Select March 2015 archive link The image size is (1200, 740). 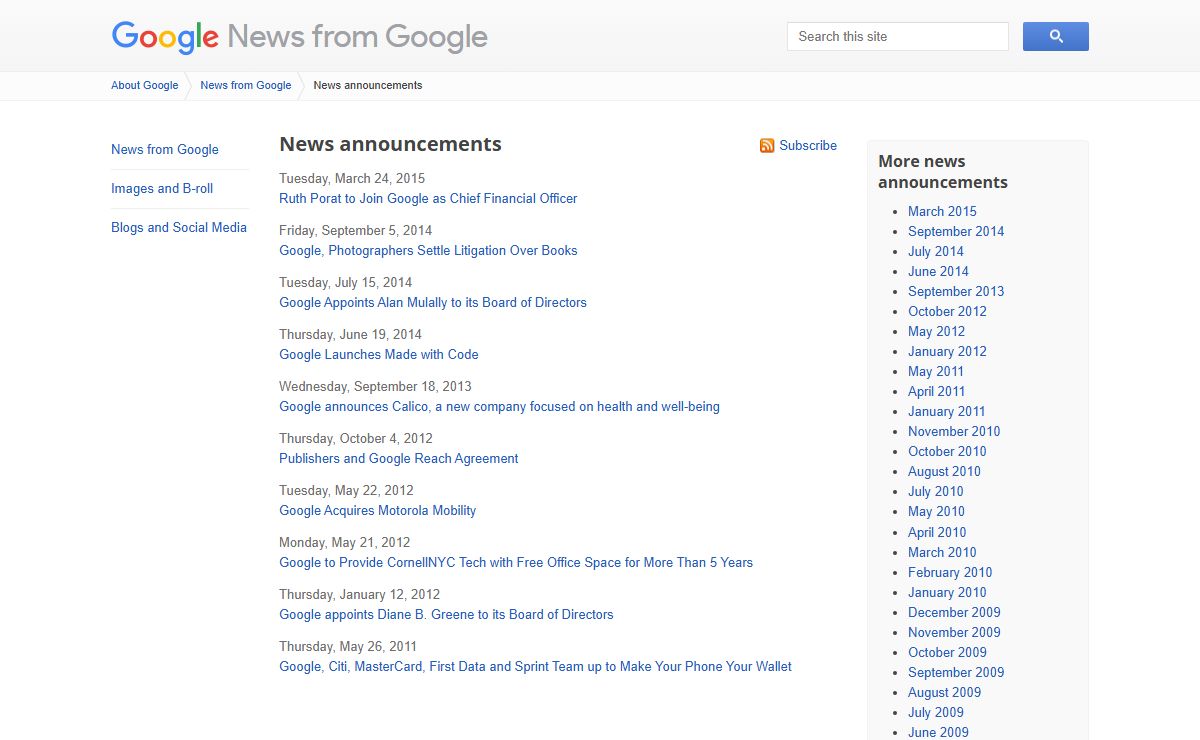coord(942,211)
